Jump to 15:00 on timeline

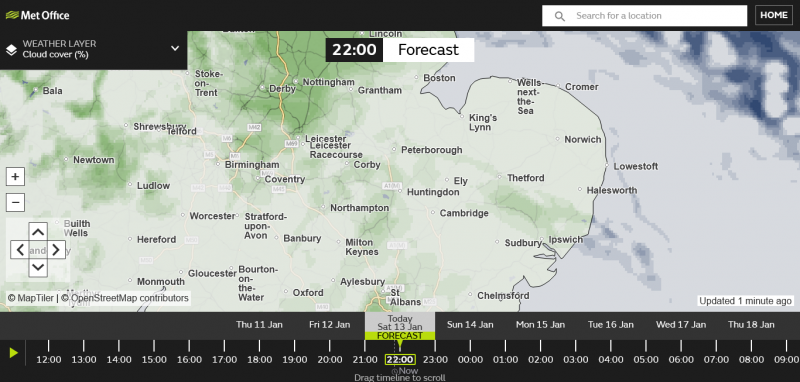click(154, 360)
